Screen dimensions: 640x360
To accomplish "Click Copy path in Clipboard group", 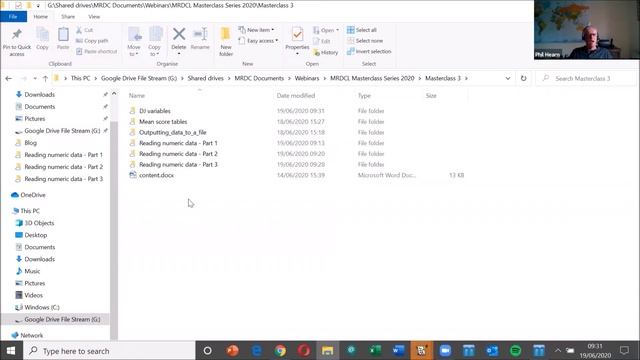I will [92, 40].
